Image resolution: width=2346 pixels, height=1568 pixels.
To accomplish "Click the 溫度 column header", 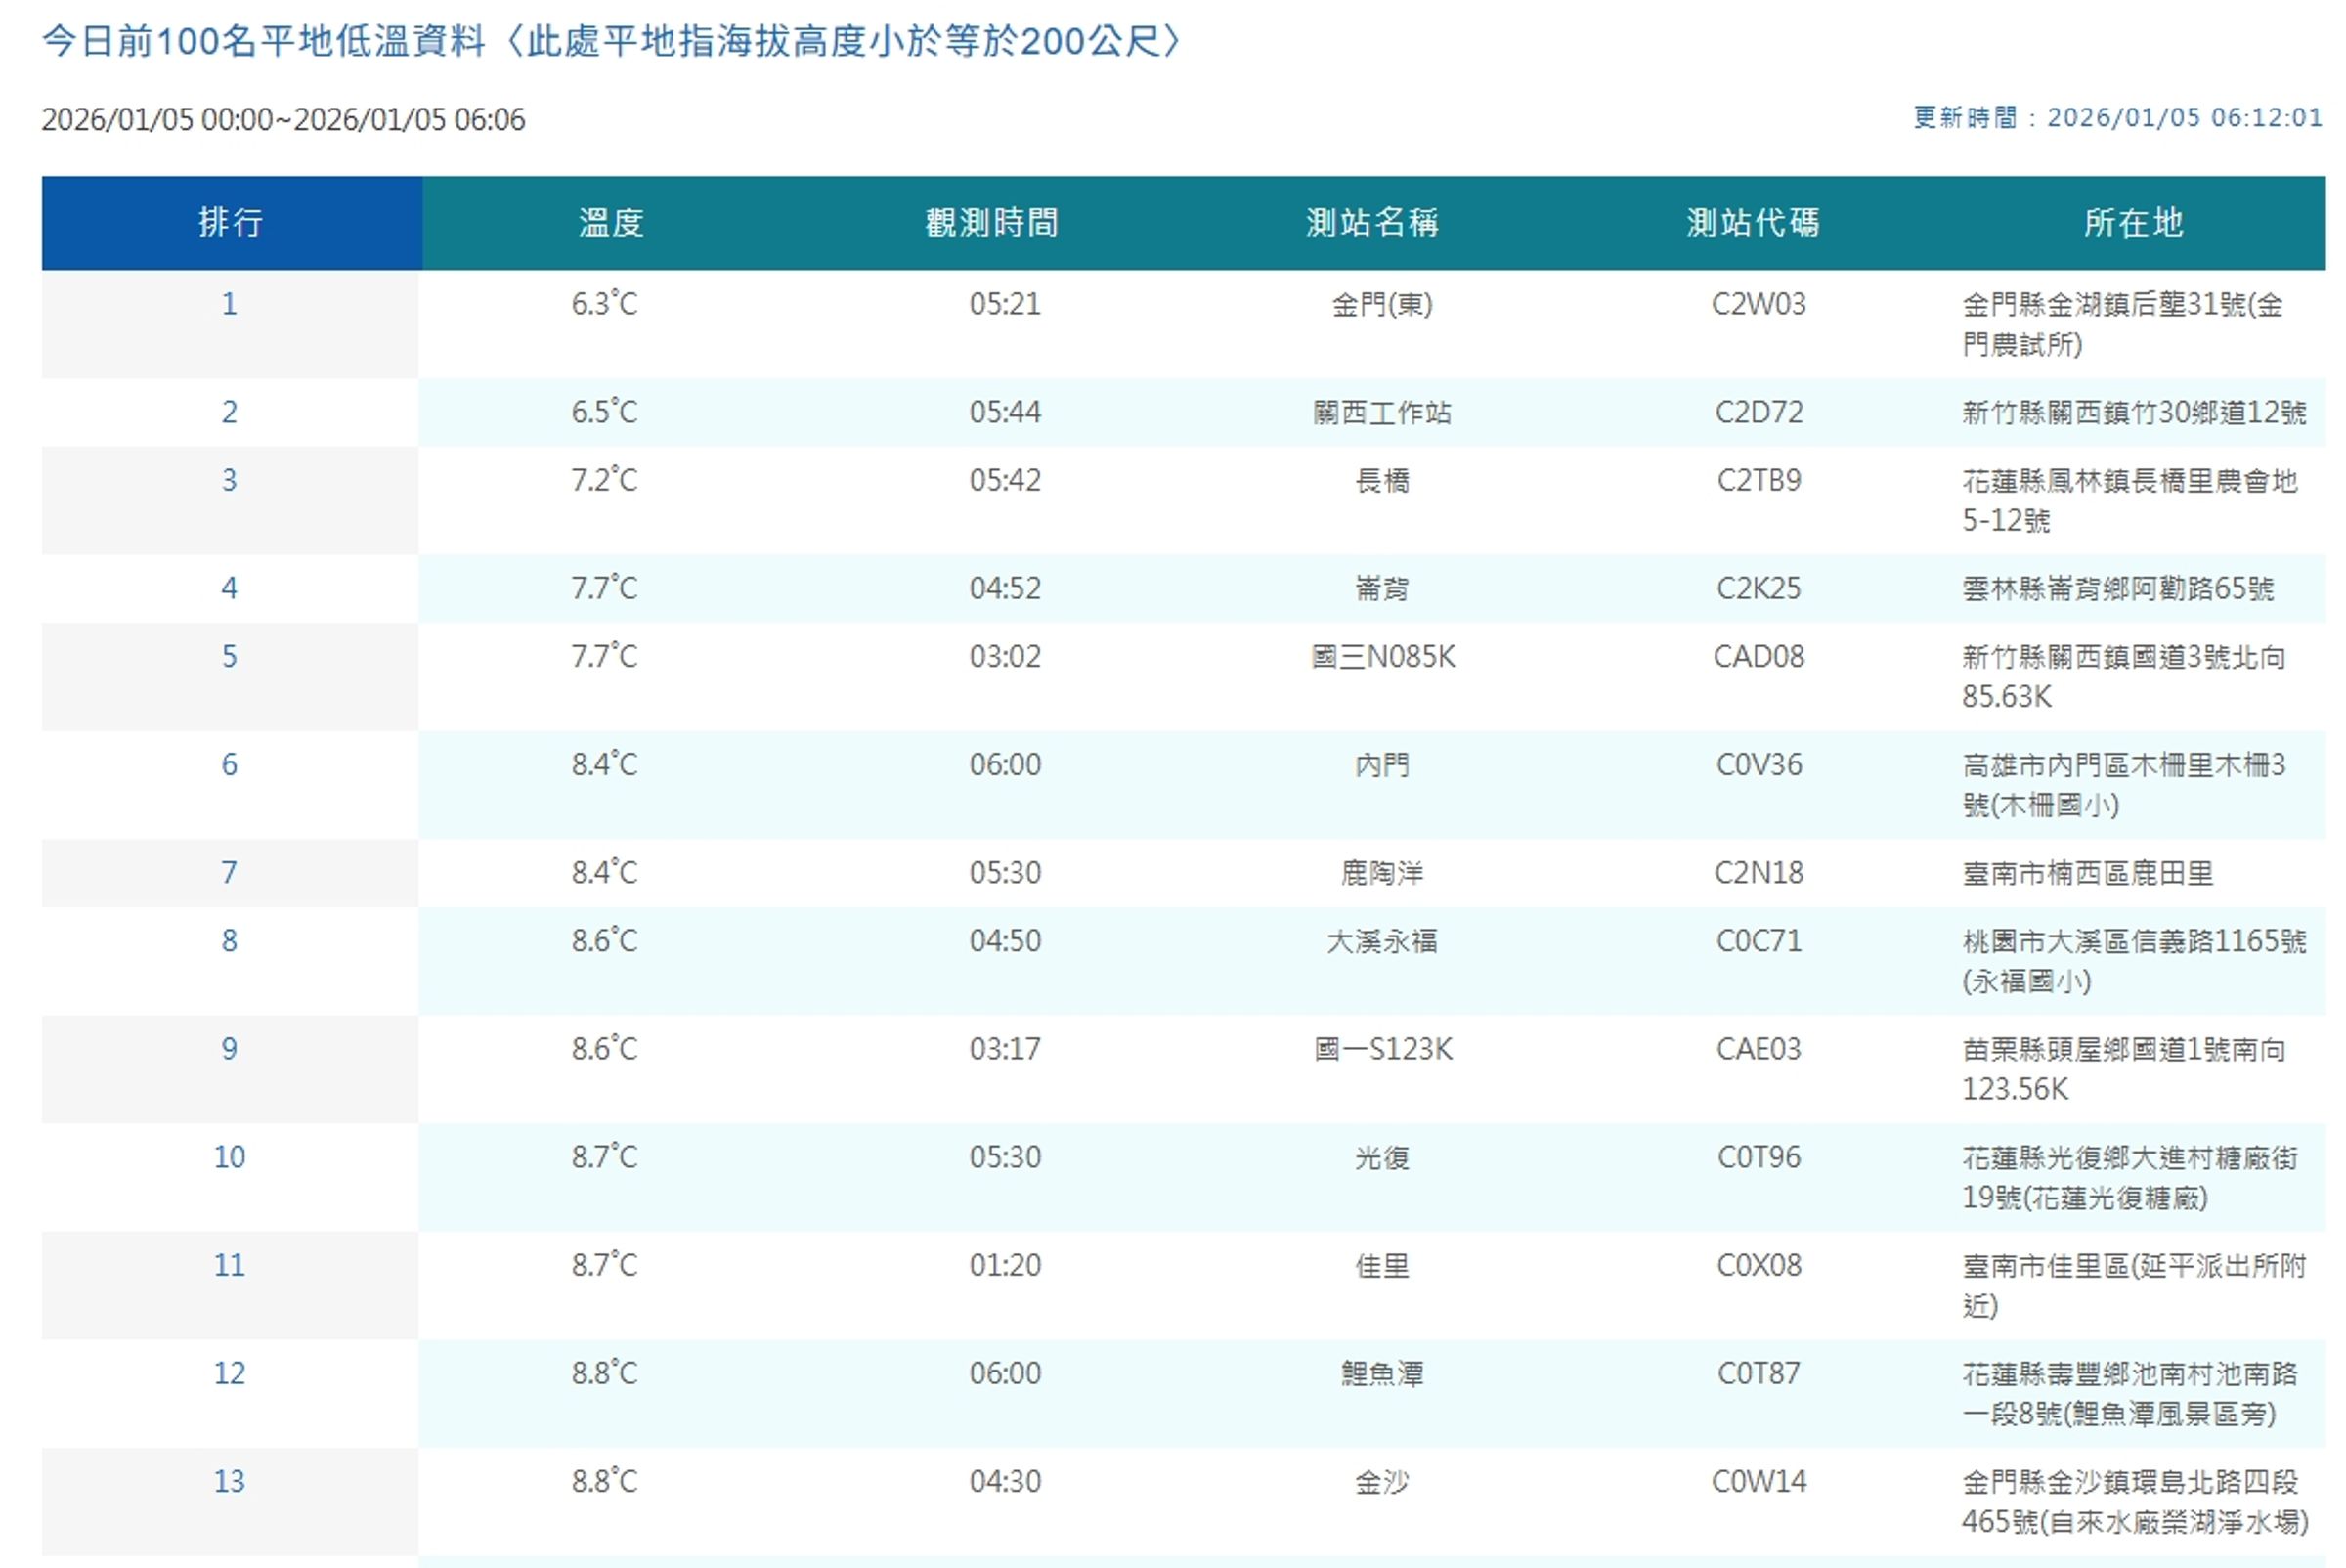I will click(611, 223).
